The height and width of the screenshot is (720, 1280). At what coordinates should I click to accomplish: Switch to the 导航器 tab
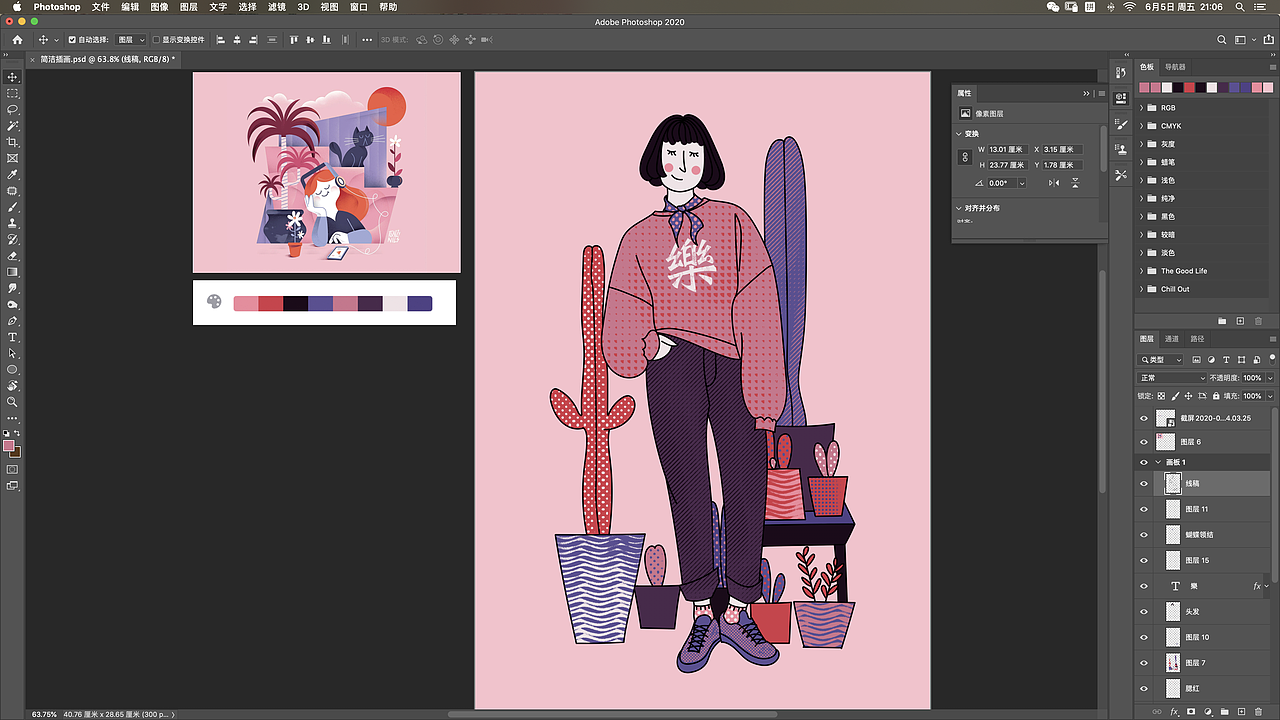[1175, 67]
